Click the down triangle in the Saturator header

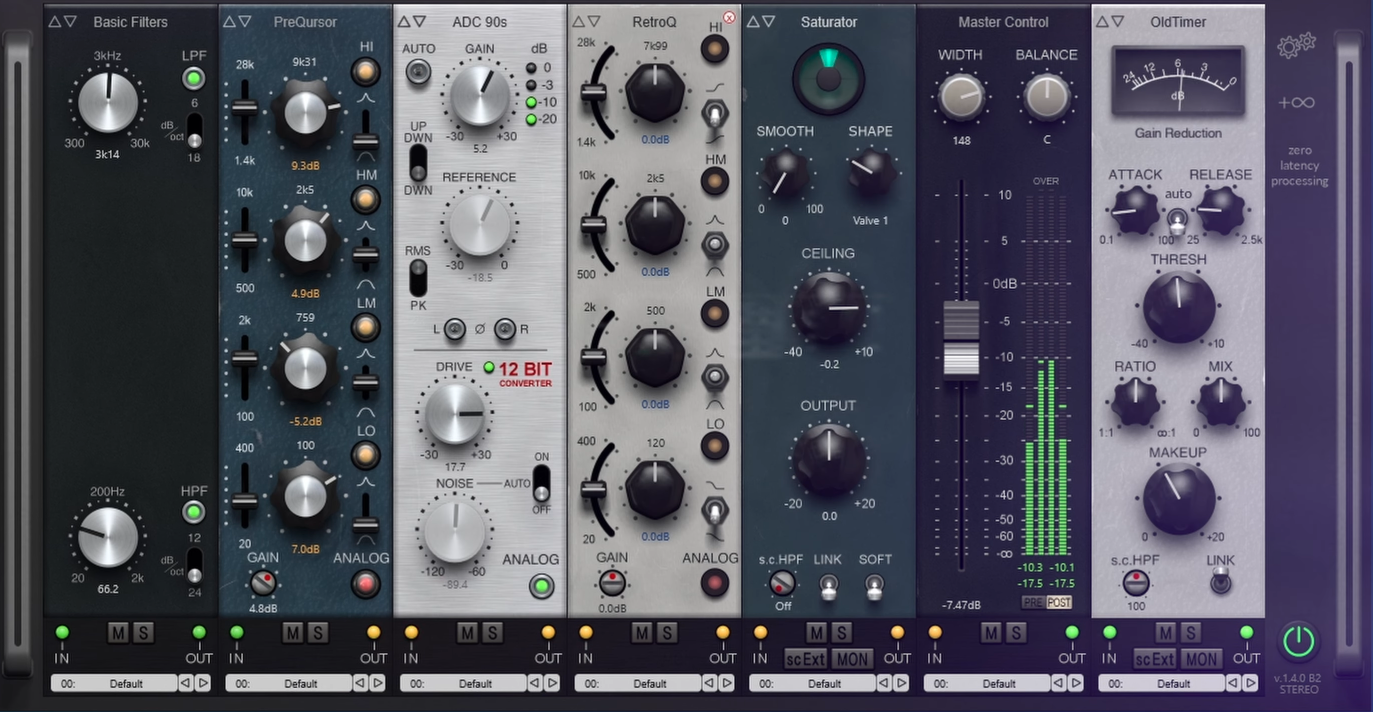768,21
